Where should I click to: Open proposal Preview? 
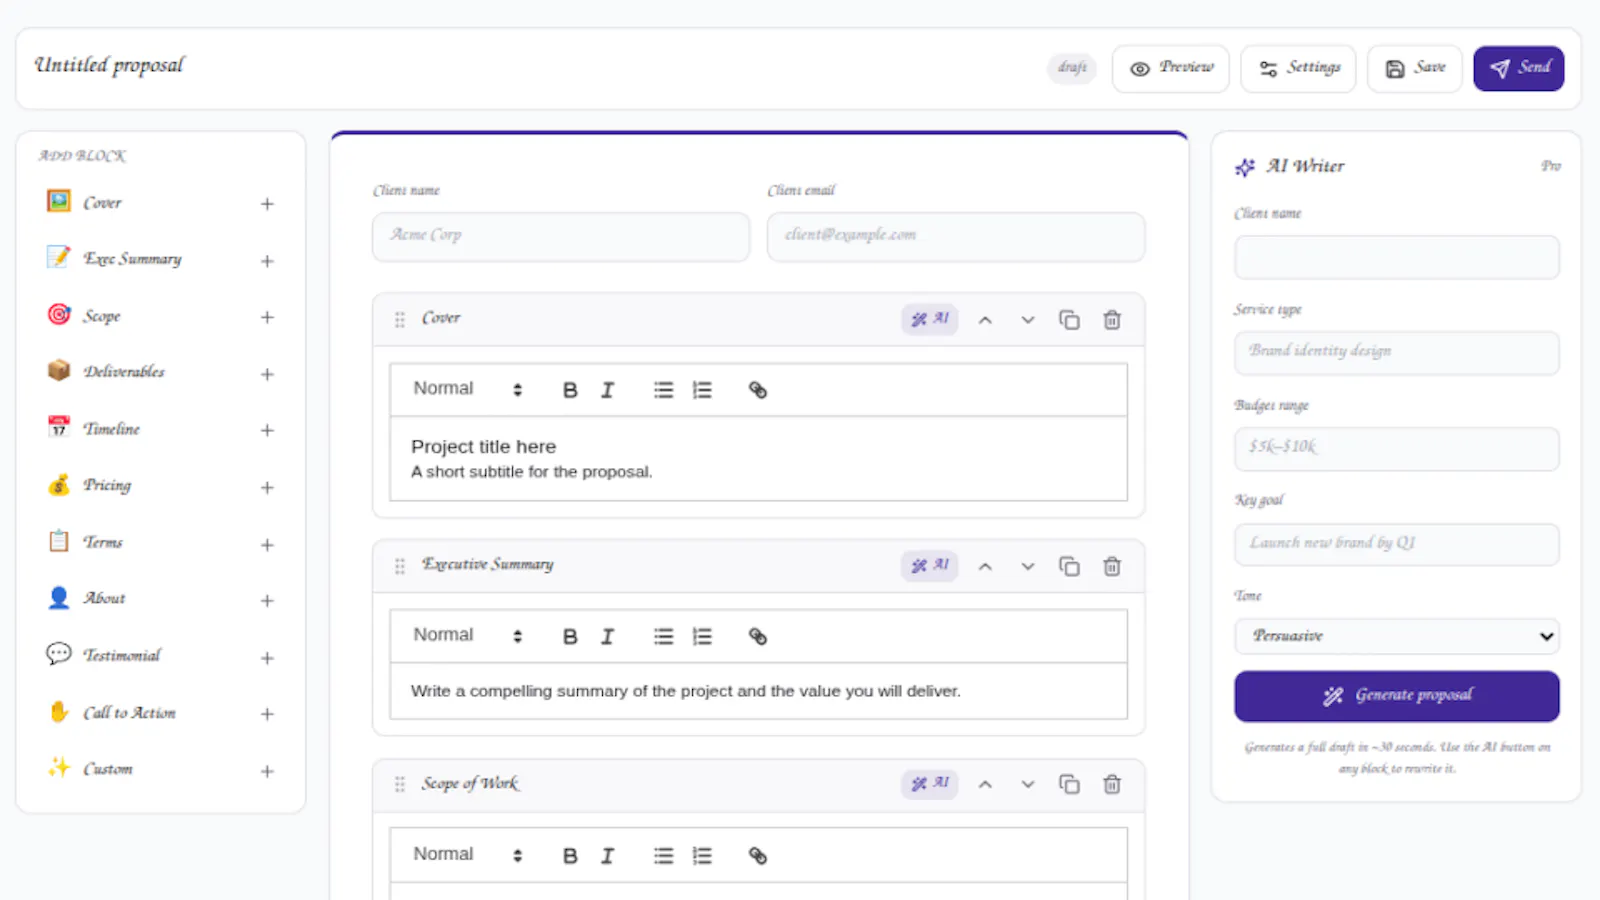[x=1170, y=68]
